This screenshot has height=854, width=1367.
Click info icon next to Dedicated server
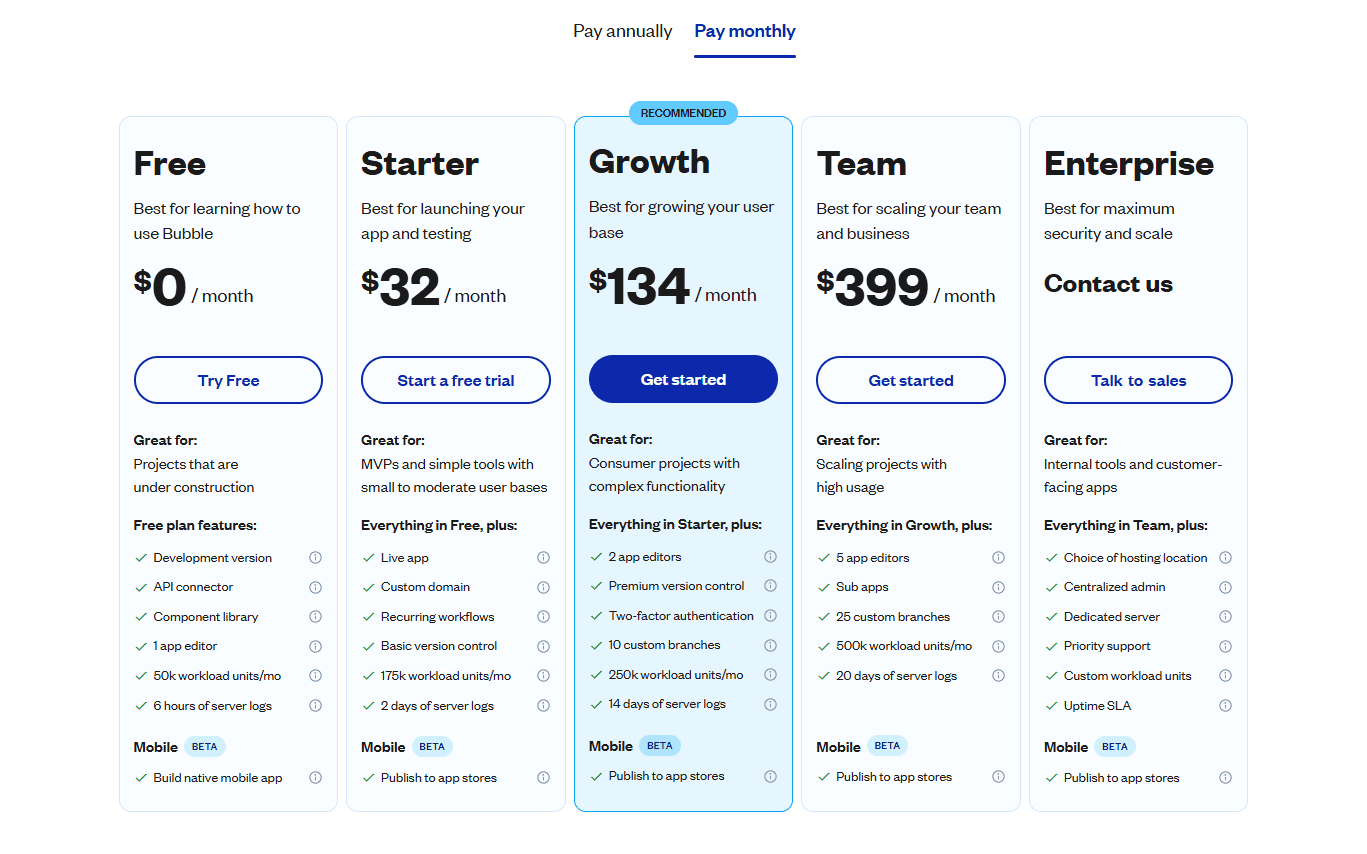pos(1225,617)
